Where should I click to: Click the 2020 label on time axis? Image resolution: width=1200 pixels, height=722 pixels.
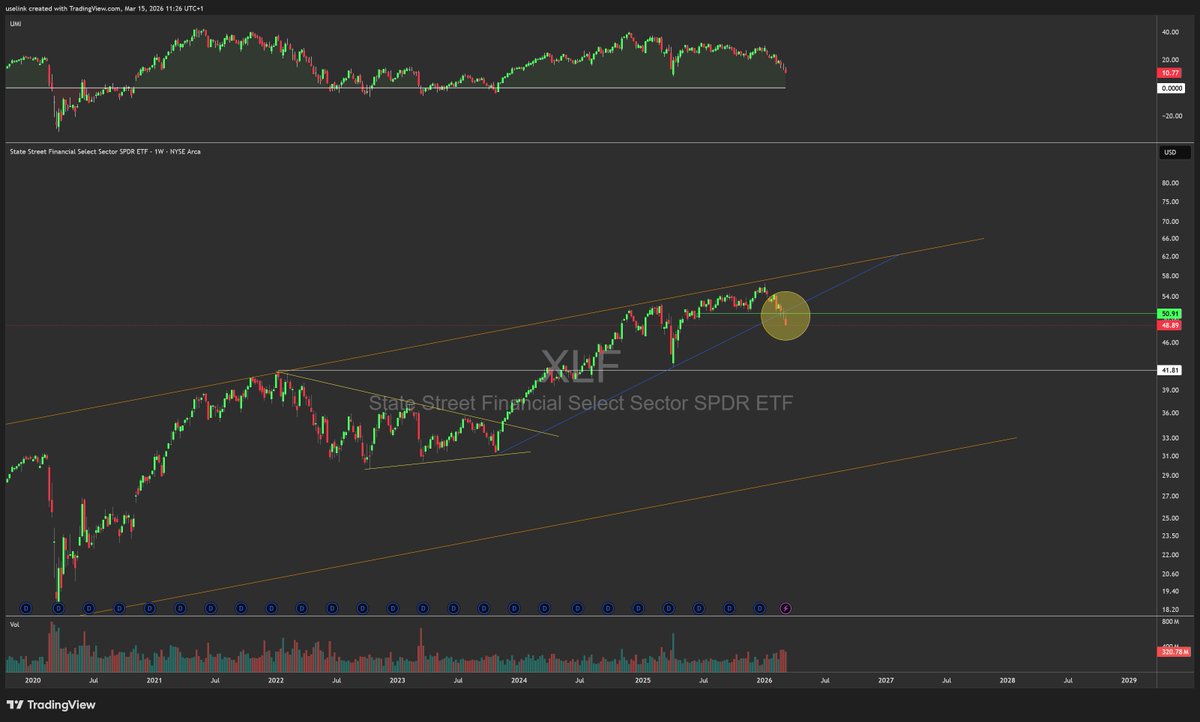(x=33, y=679)
